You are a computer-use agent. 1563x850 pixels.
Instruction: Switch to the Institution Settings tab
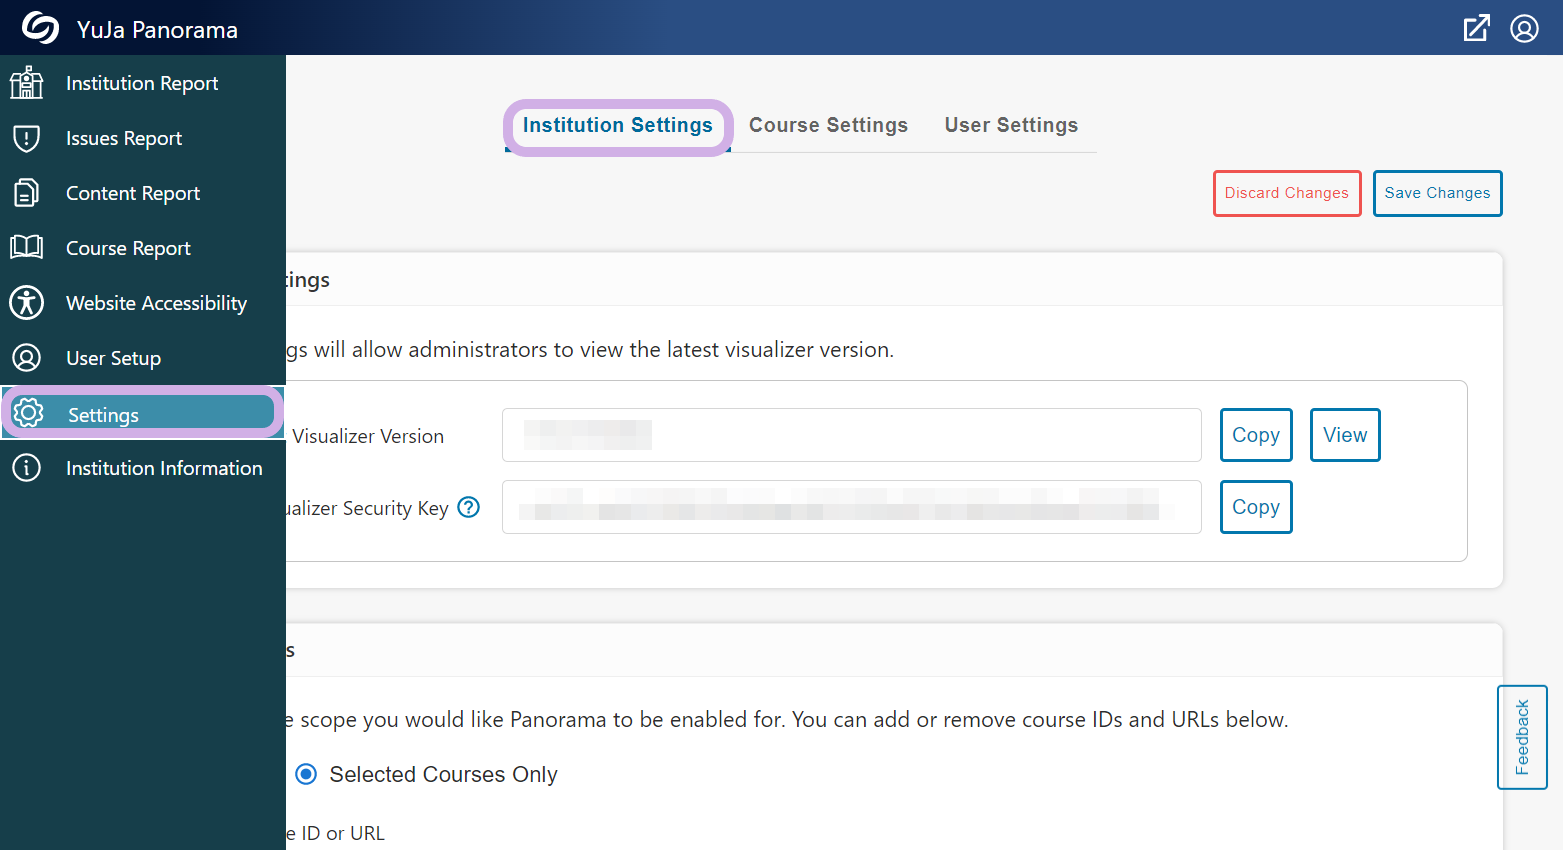tap(618, 126)
